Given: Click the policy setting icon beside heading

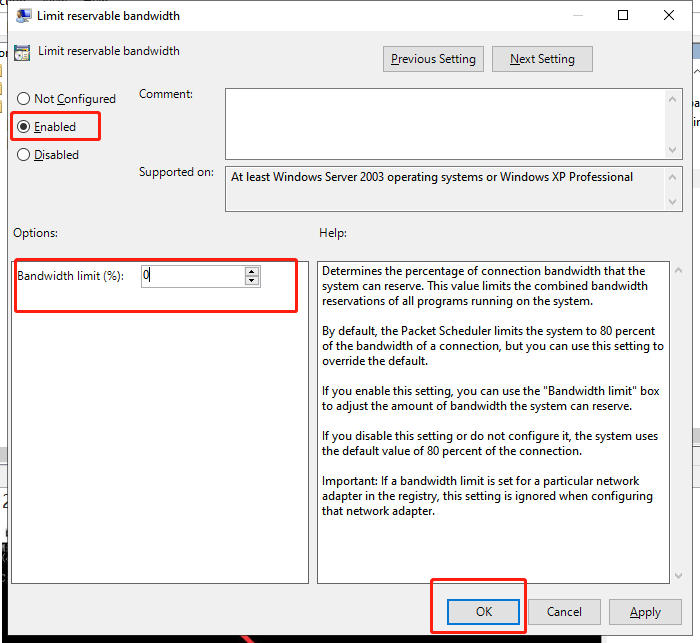Looking at the screenshot, I should (x=22, y=52).
